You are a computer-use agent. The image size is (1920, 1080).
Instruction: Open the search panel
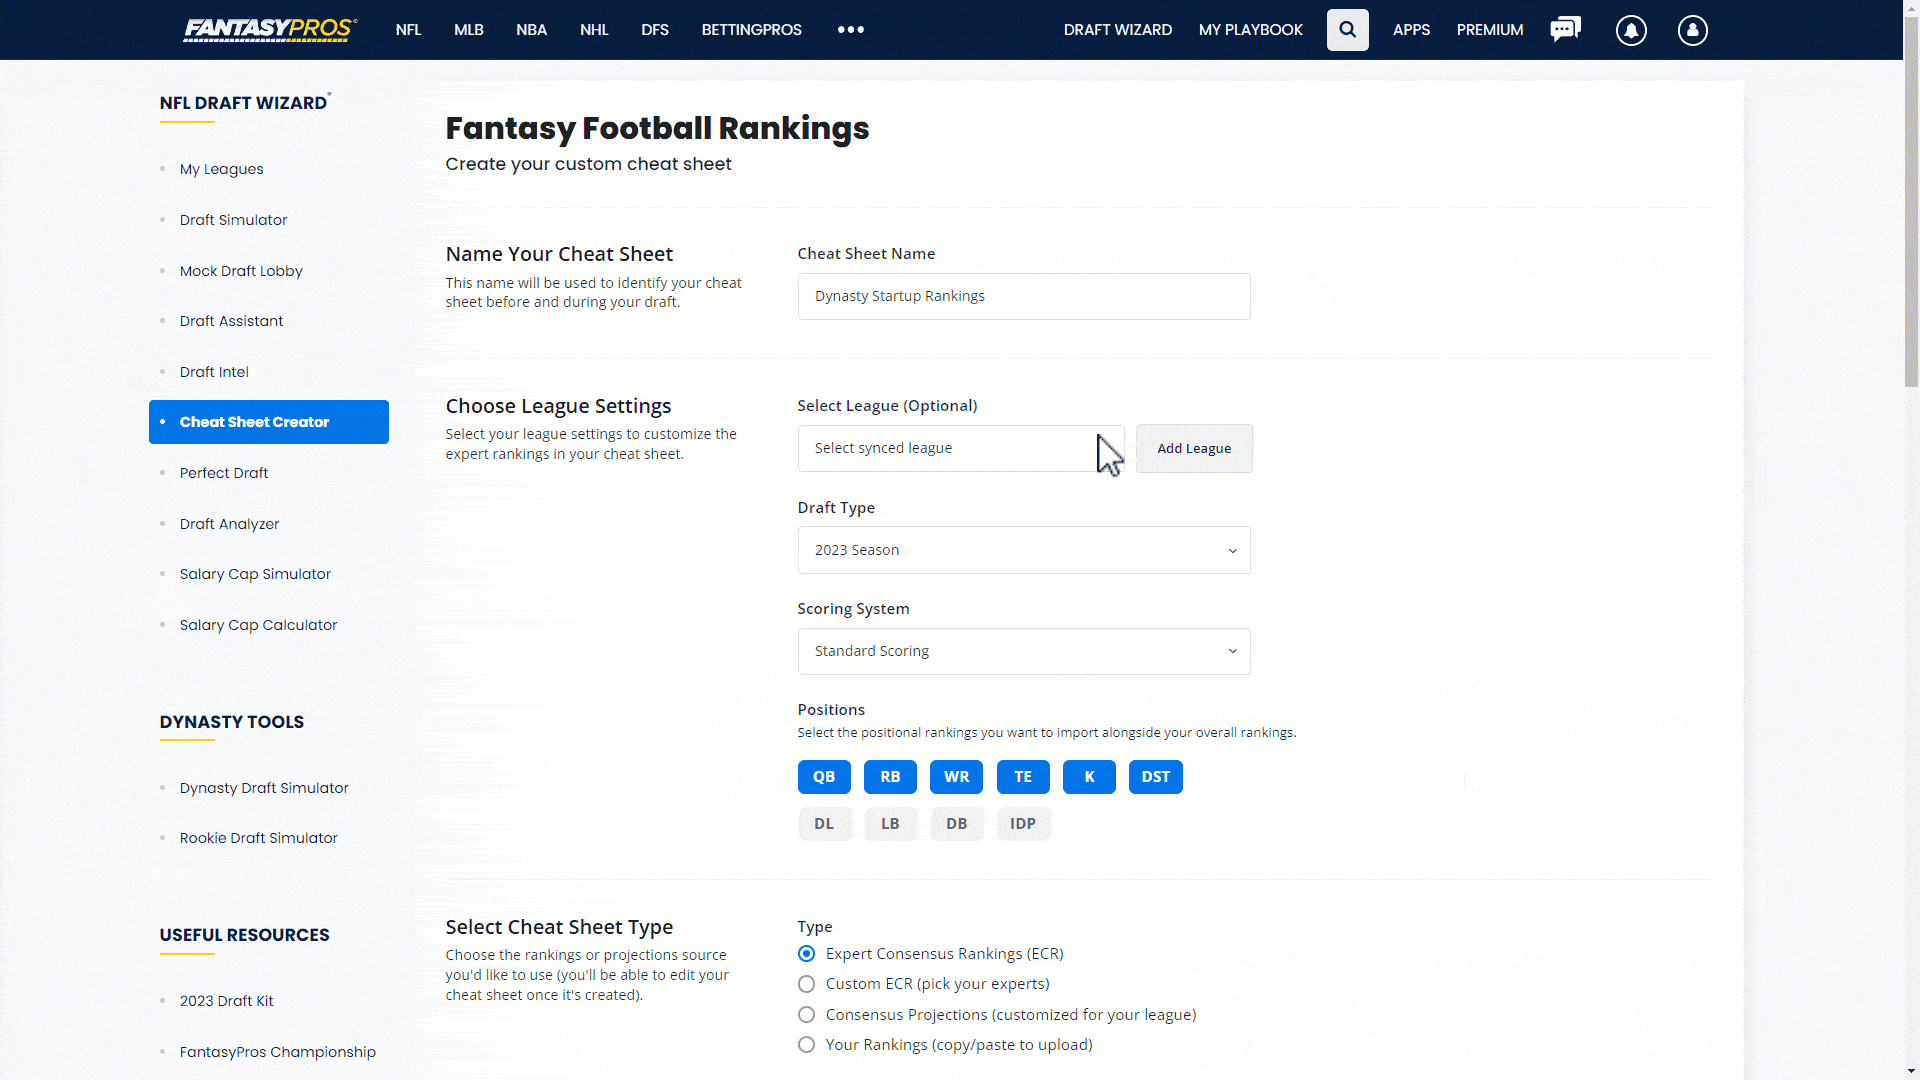pos(1348,29)
